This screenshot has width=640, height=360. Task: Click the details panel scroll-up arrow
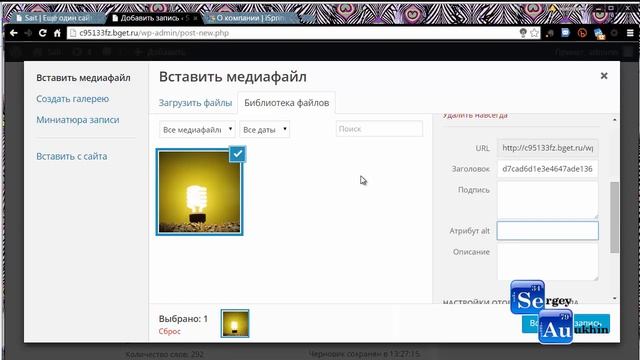pos(615,120)
